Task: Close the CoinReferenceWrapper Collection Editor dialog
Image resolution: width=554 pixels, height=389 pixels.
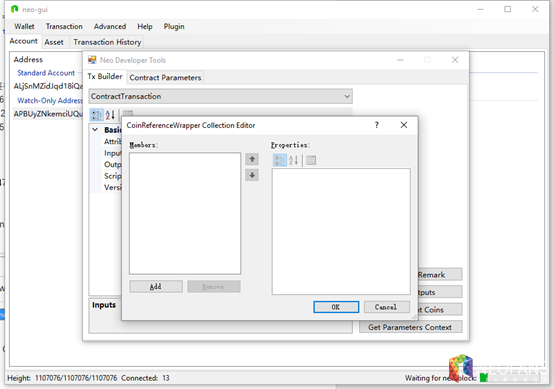Action: click(x=404, y=125)
